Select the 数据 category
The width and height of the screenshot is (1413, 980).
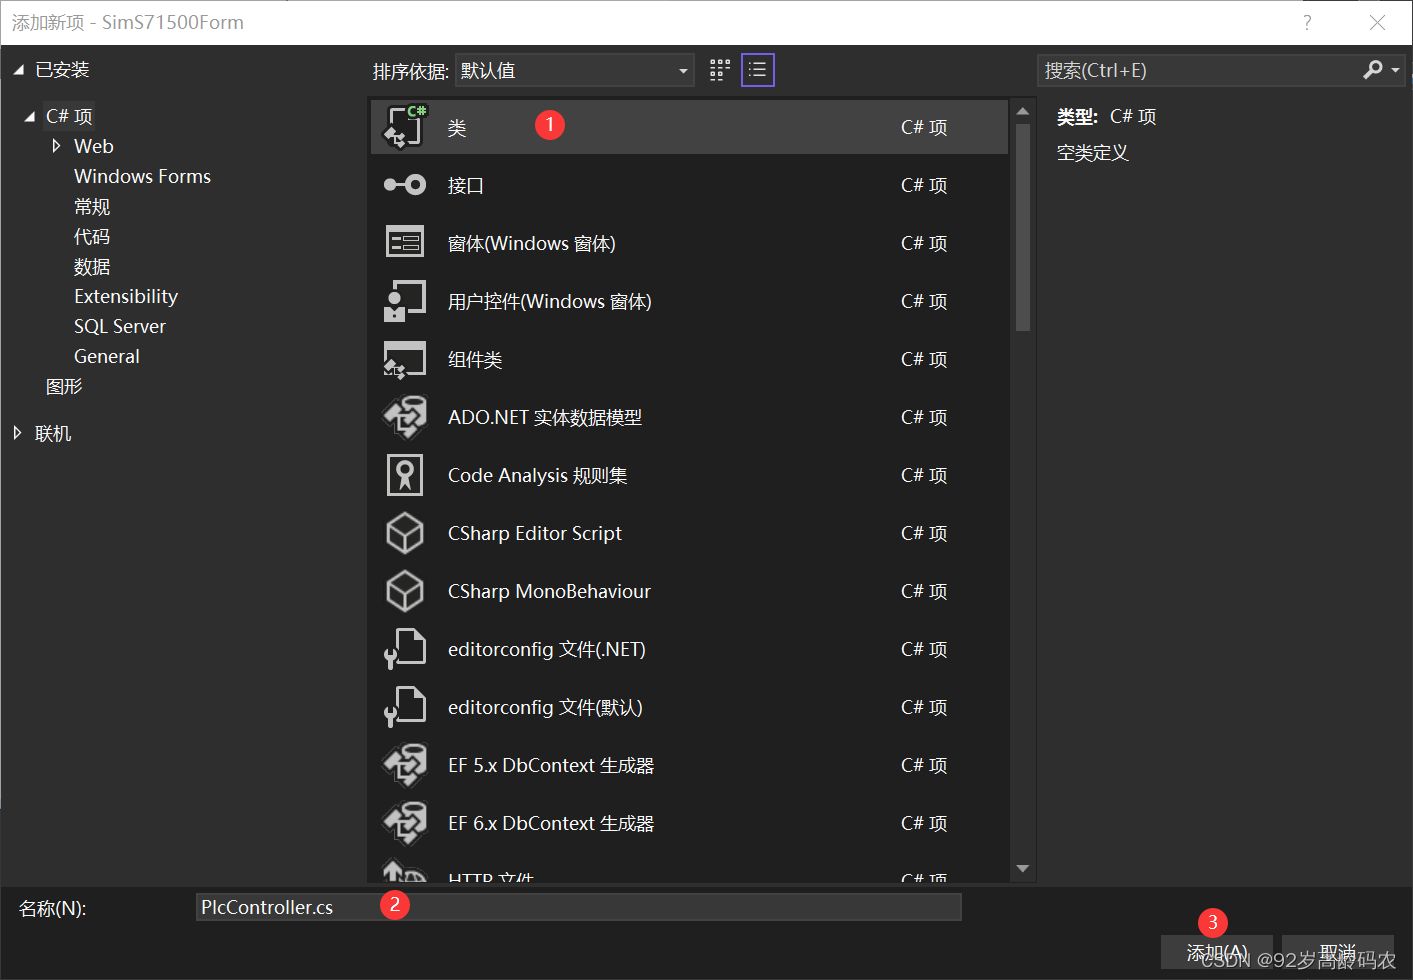click(x=92, y=266)
